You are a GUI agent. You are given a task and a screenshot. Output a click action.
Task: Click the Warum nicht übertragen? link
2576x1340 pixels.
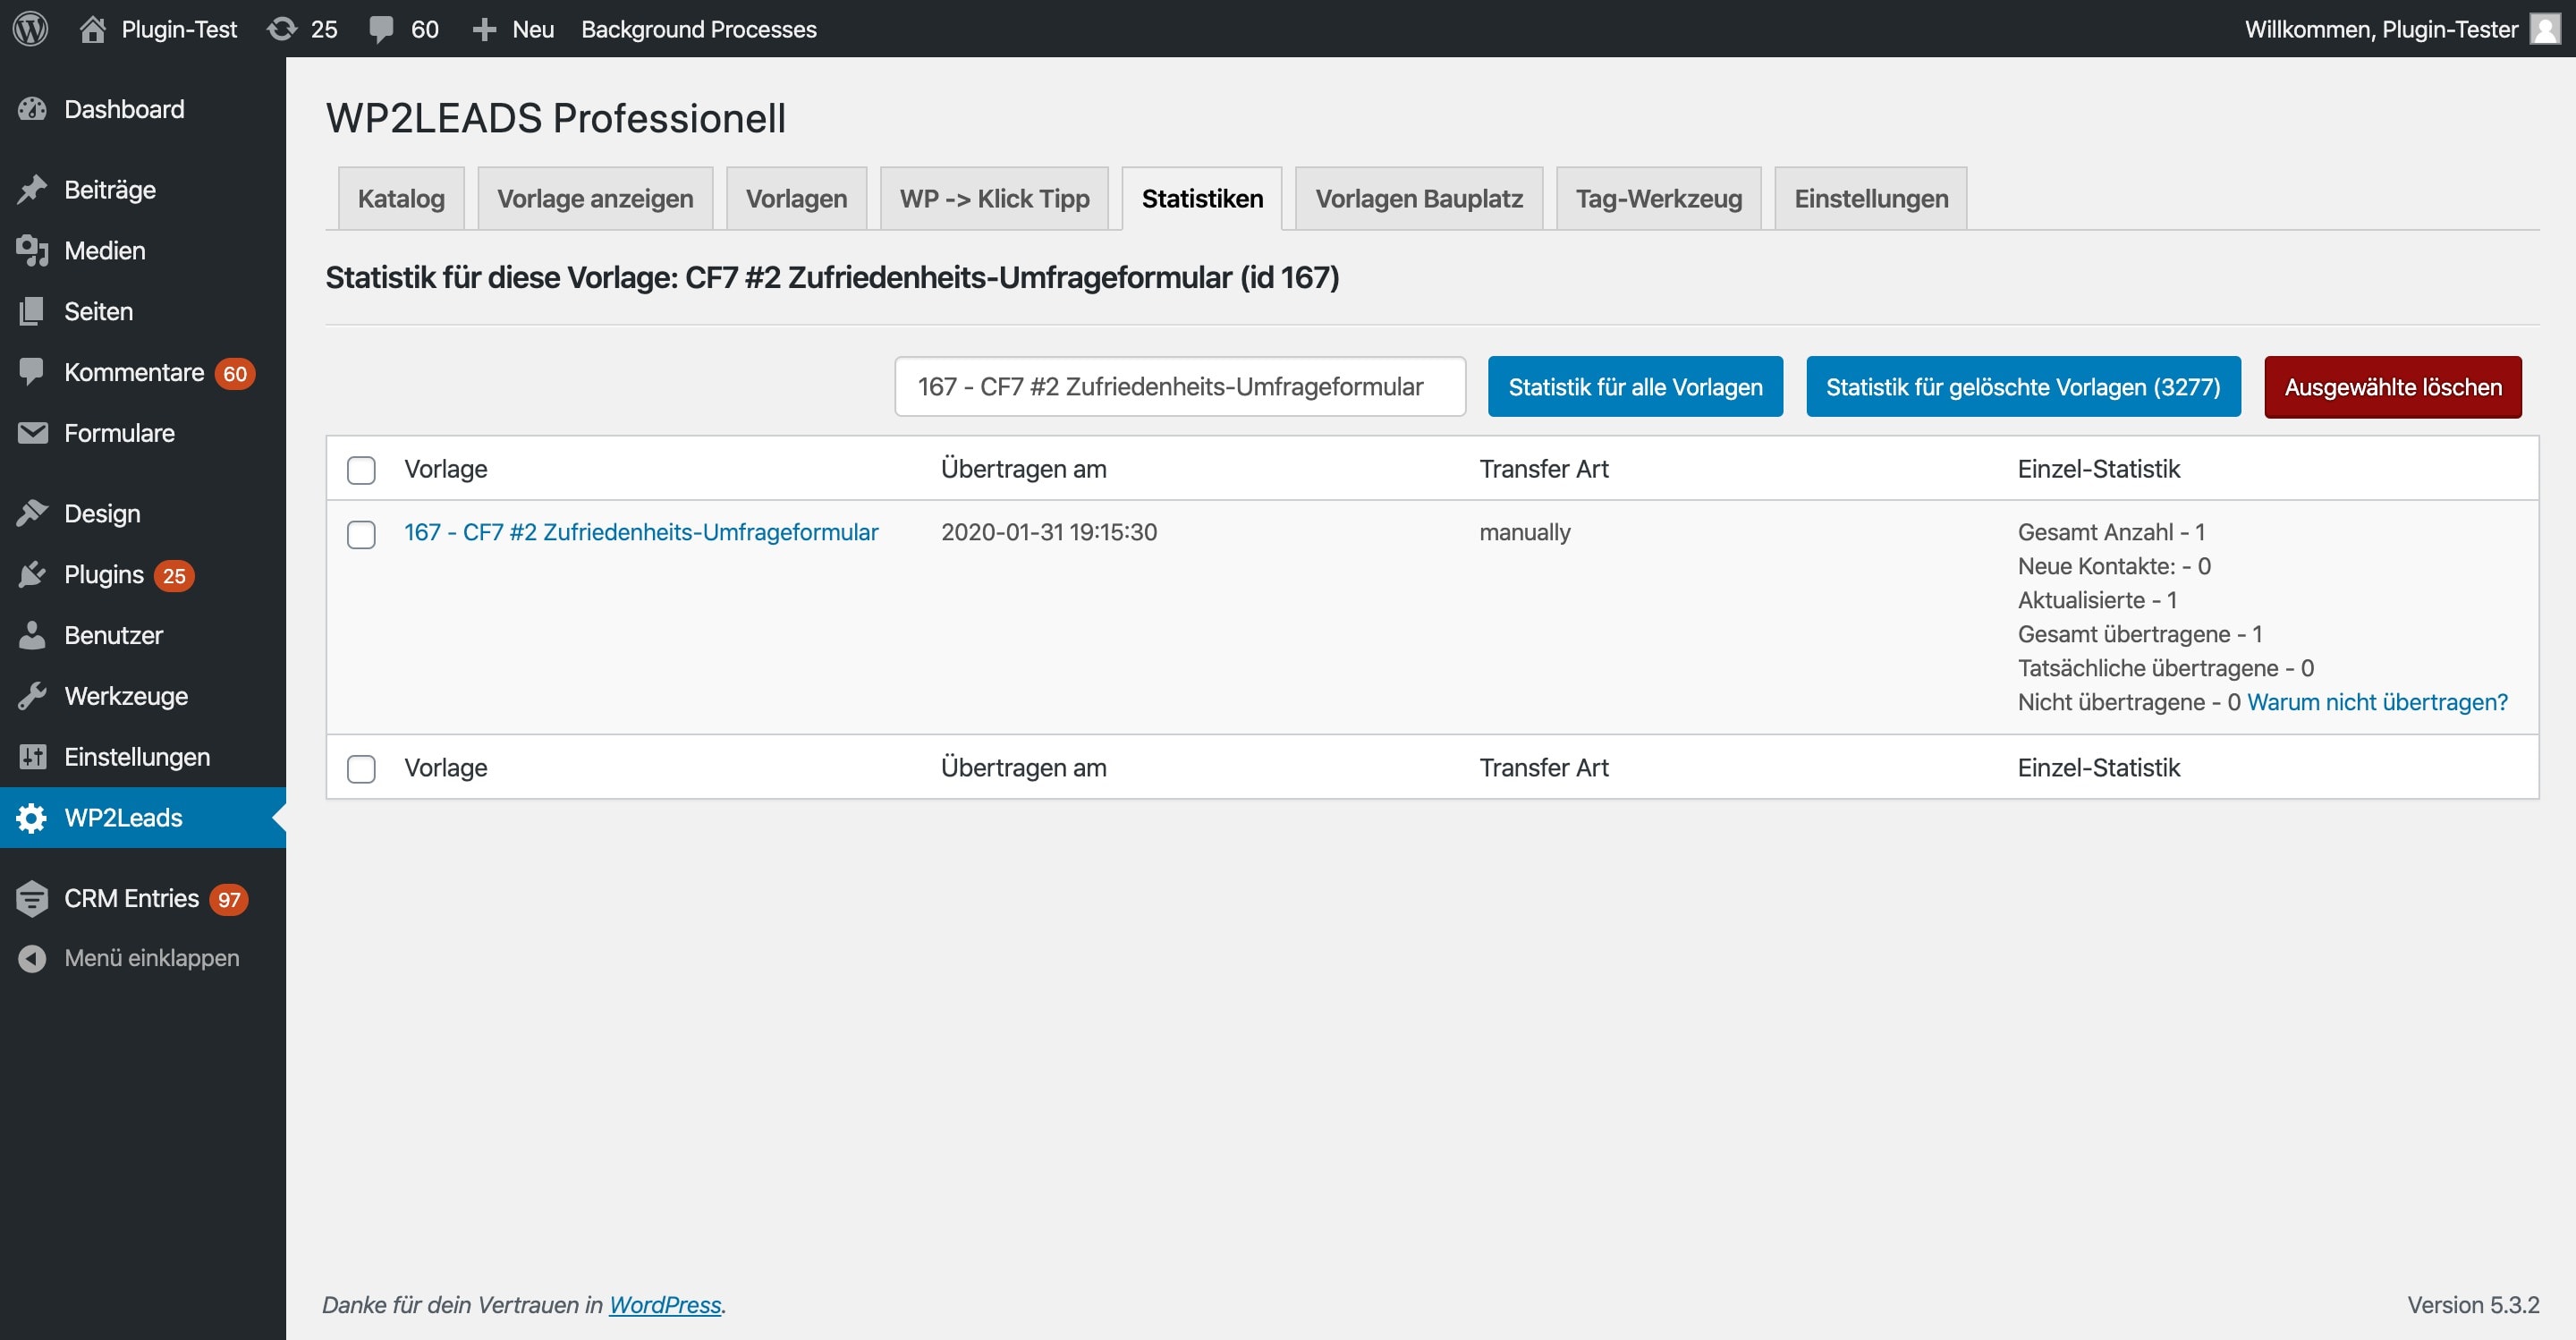[2377, 702]
